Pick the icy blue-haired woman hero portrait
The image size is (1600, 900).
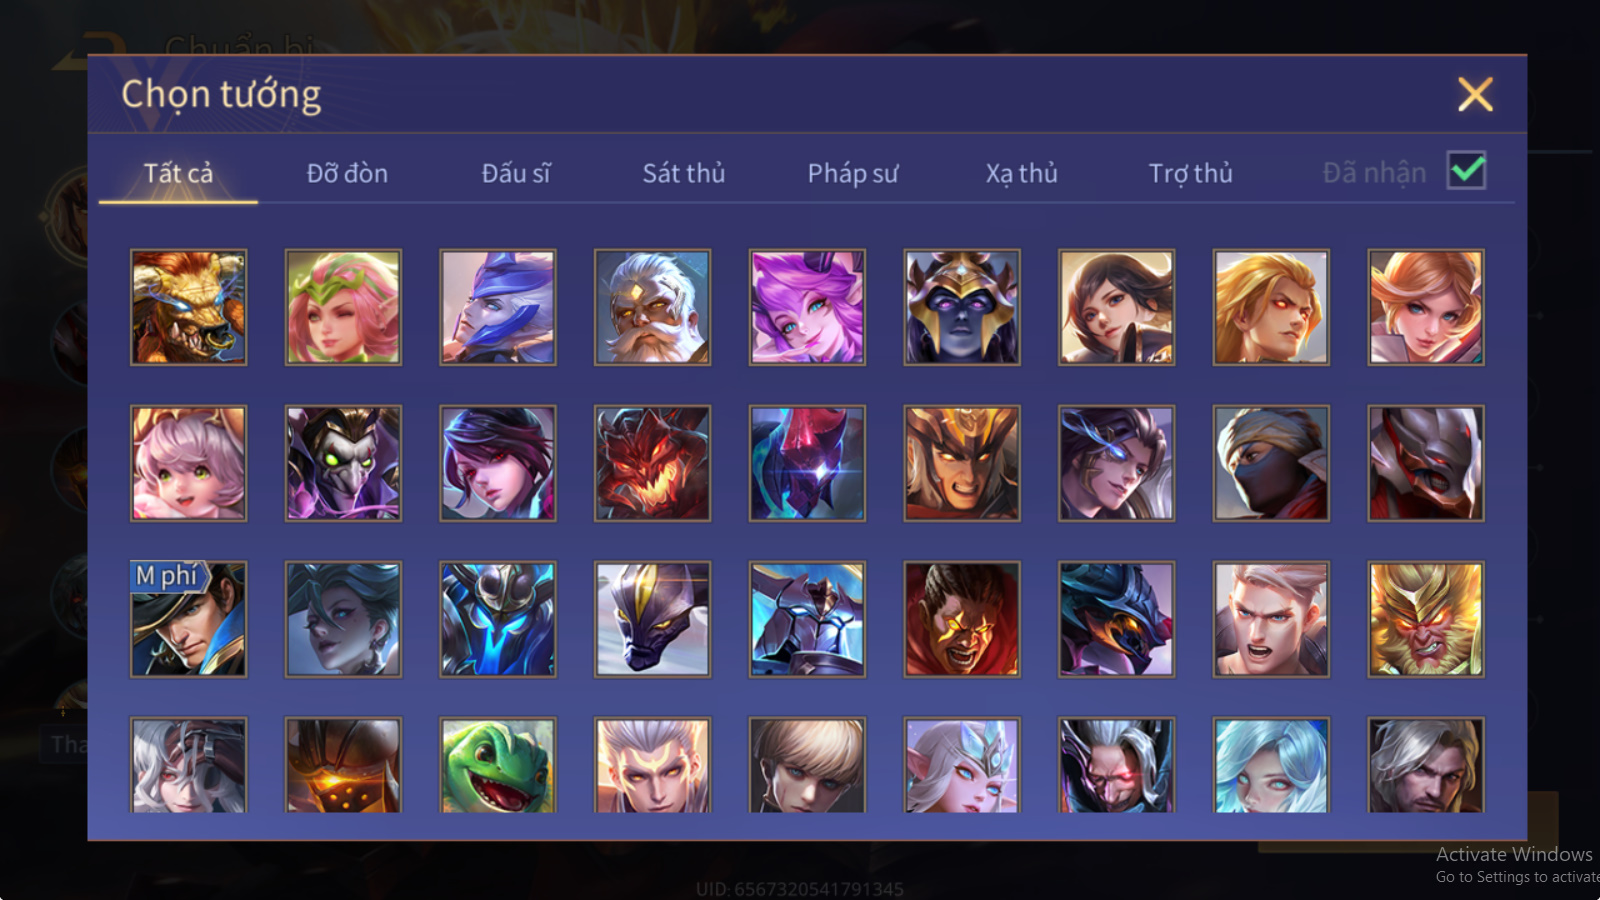(1271, 765)
